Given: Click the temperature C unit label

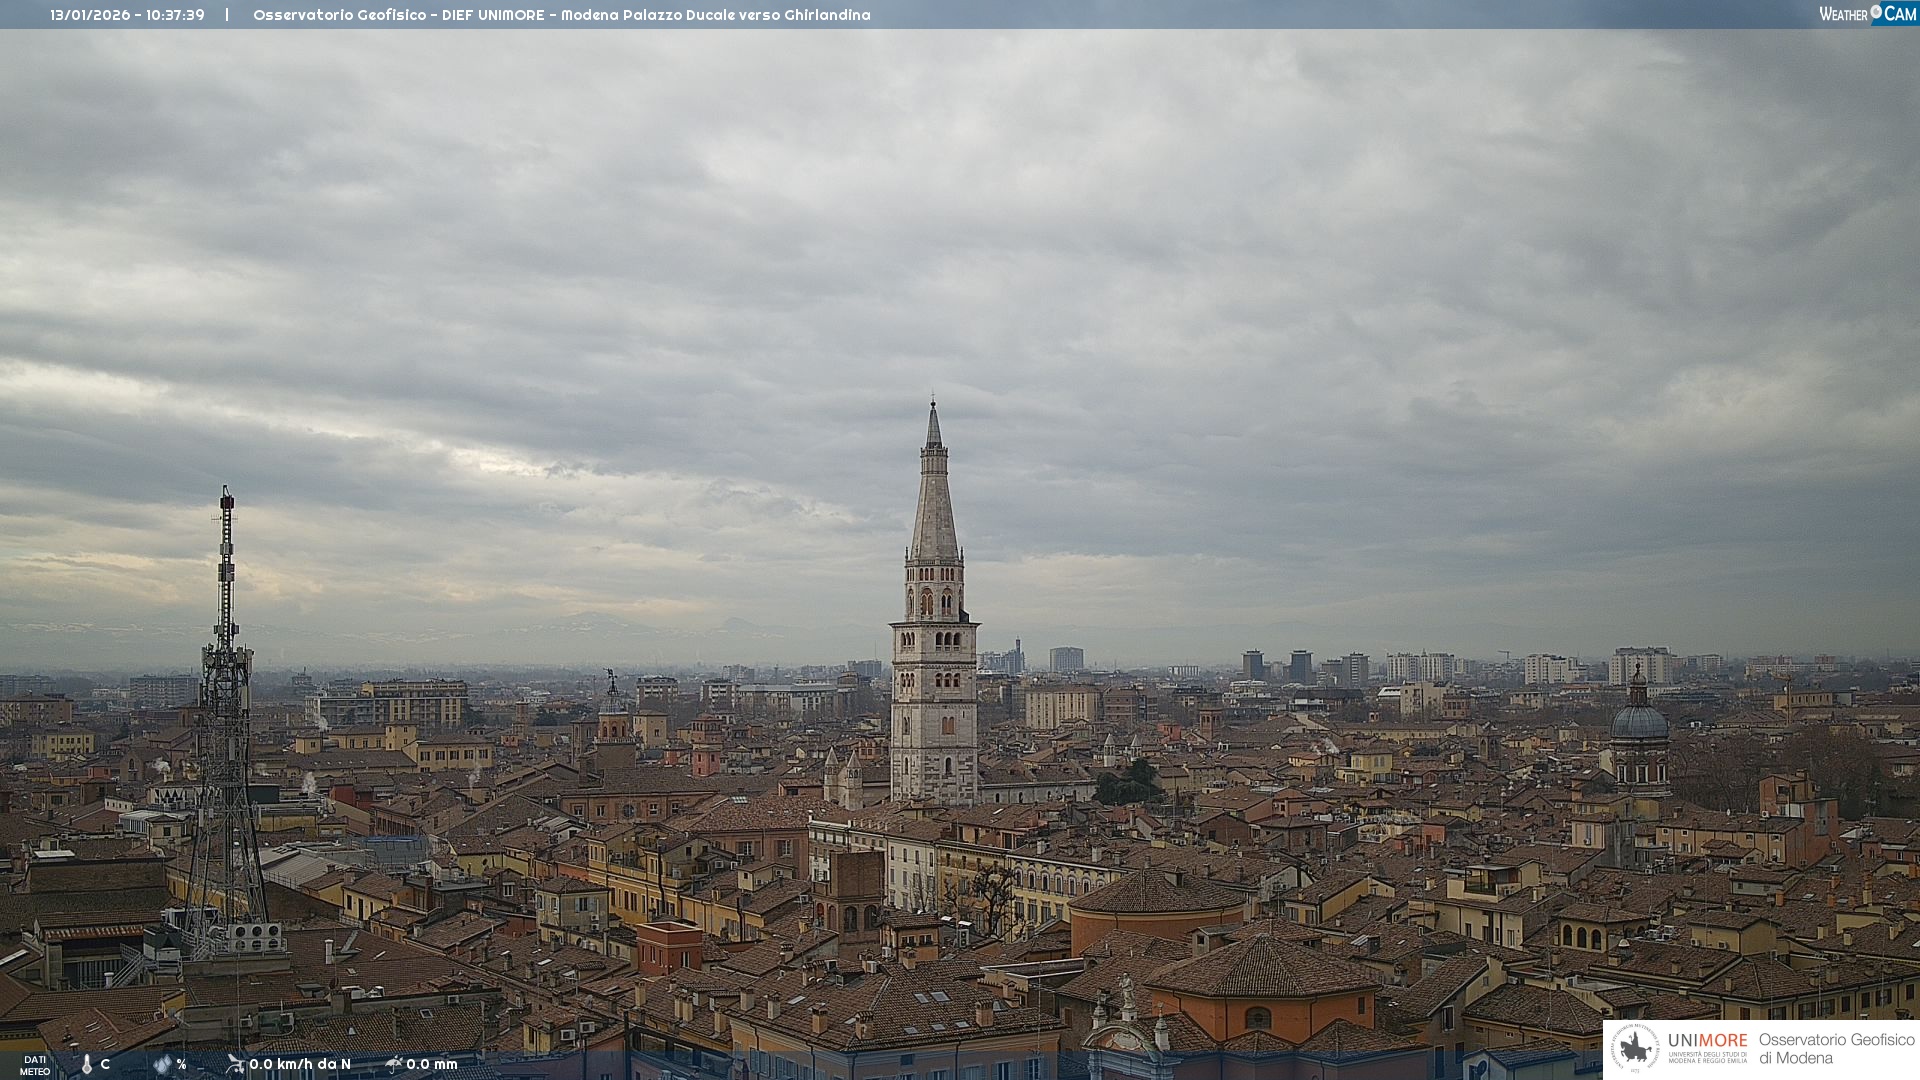Looking at the screenshot, I should click(105, 1064).
